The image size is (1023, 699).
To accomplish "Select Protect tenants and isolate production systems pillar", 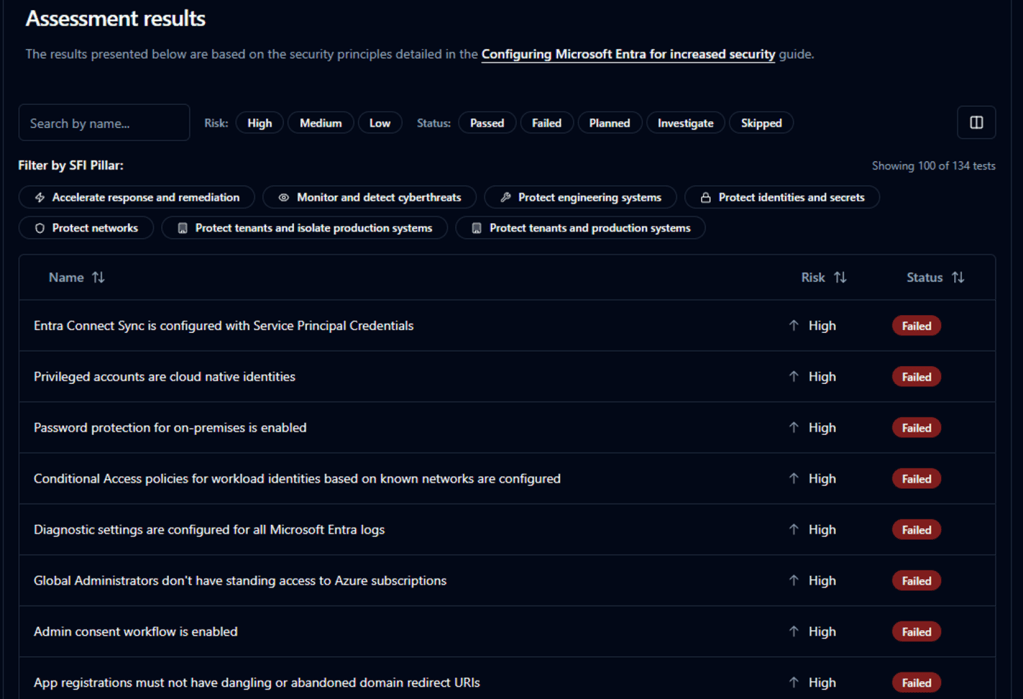I will tap(313, 228).
